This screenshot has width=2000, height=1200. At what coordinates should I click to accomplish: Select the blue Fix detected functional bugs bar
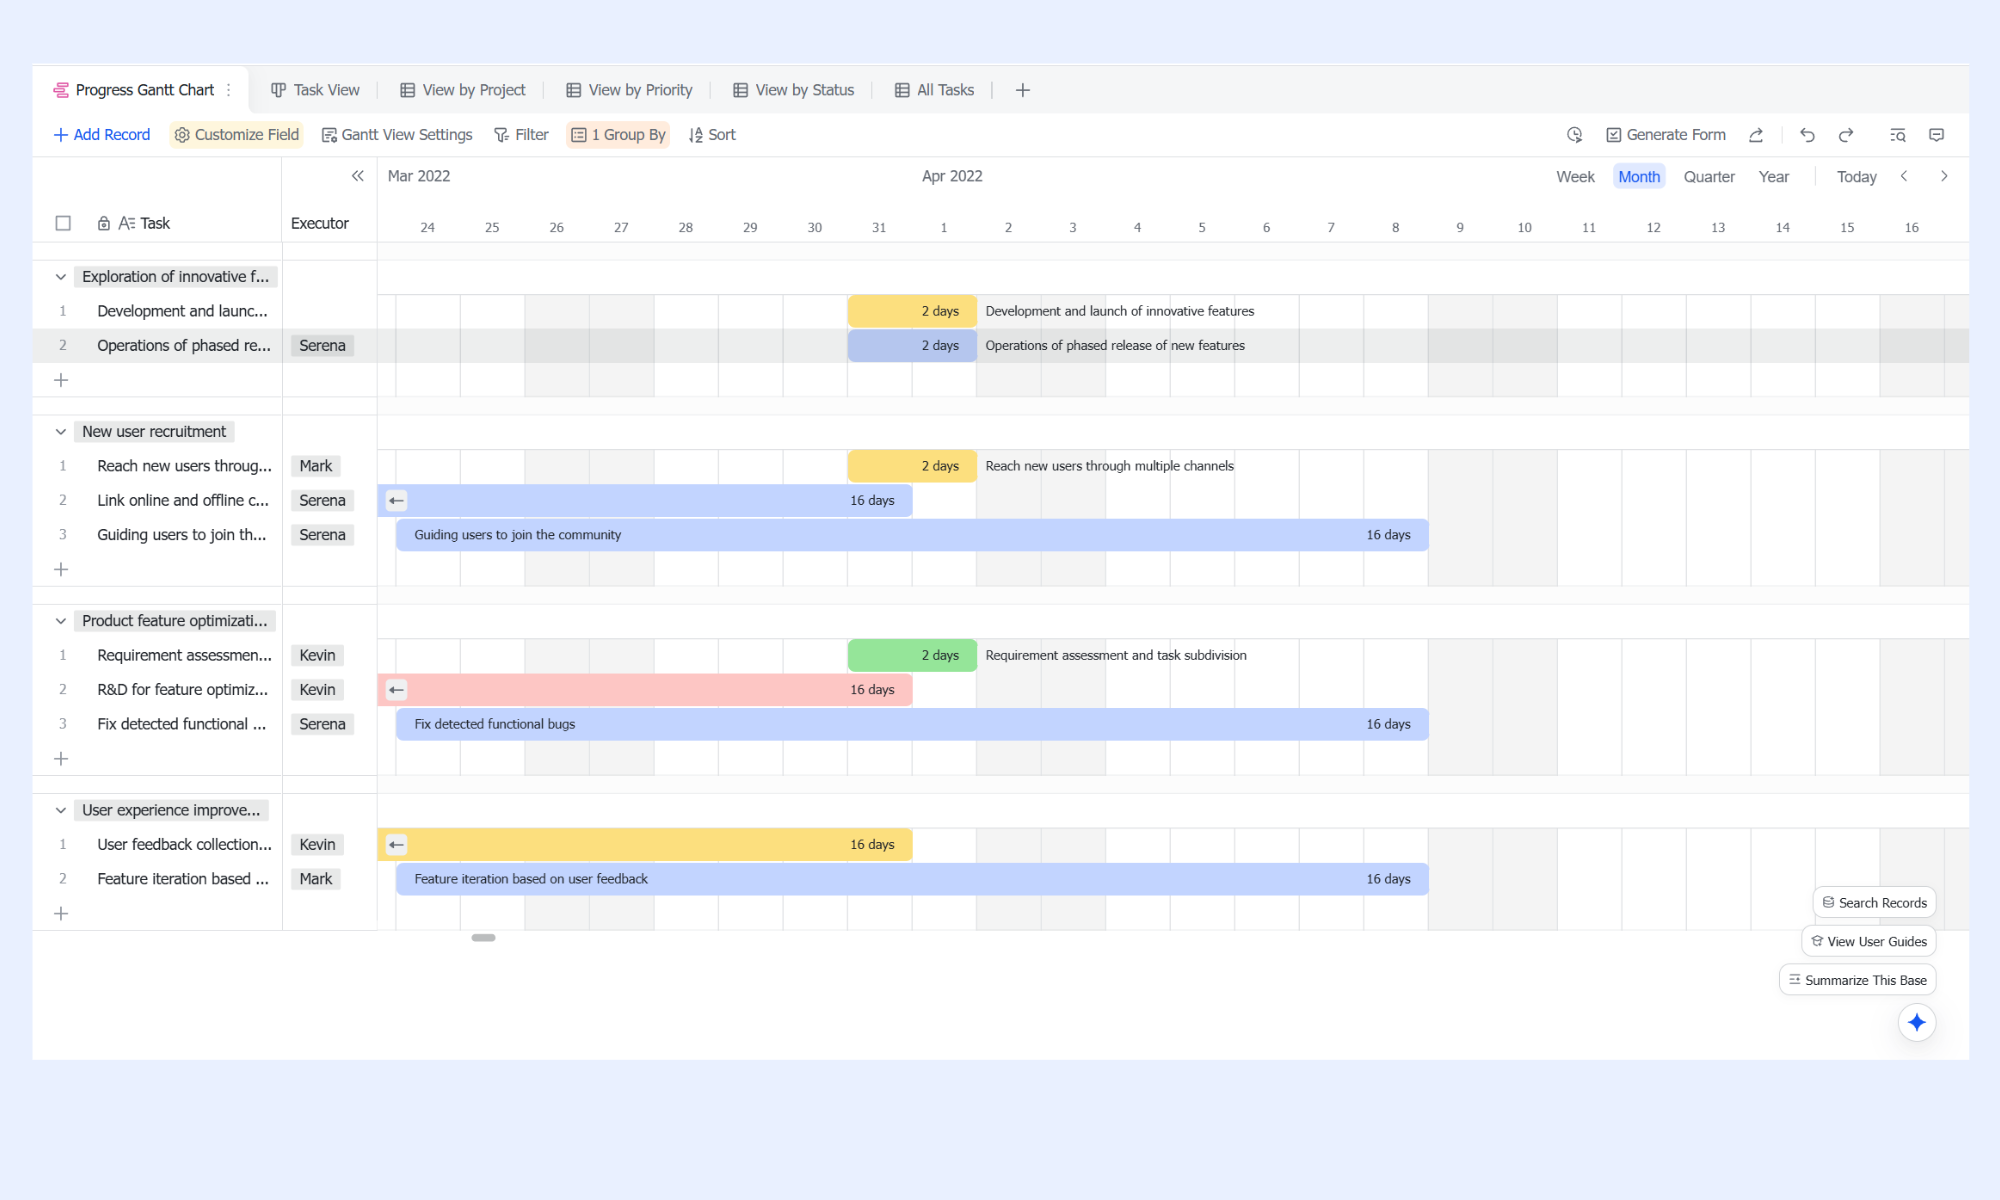point(912,724)
